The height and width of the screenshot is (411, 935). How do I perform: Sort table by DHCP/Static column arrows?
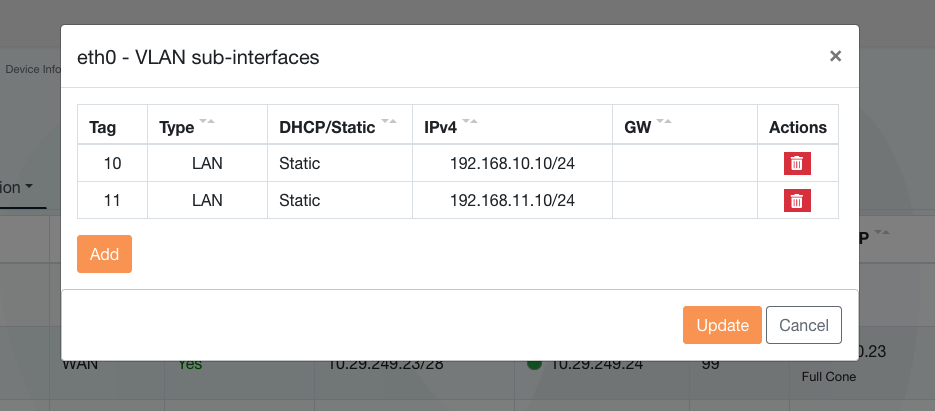click(389, 122)
